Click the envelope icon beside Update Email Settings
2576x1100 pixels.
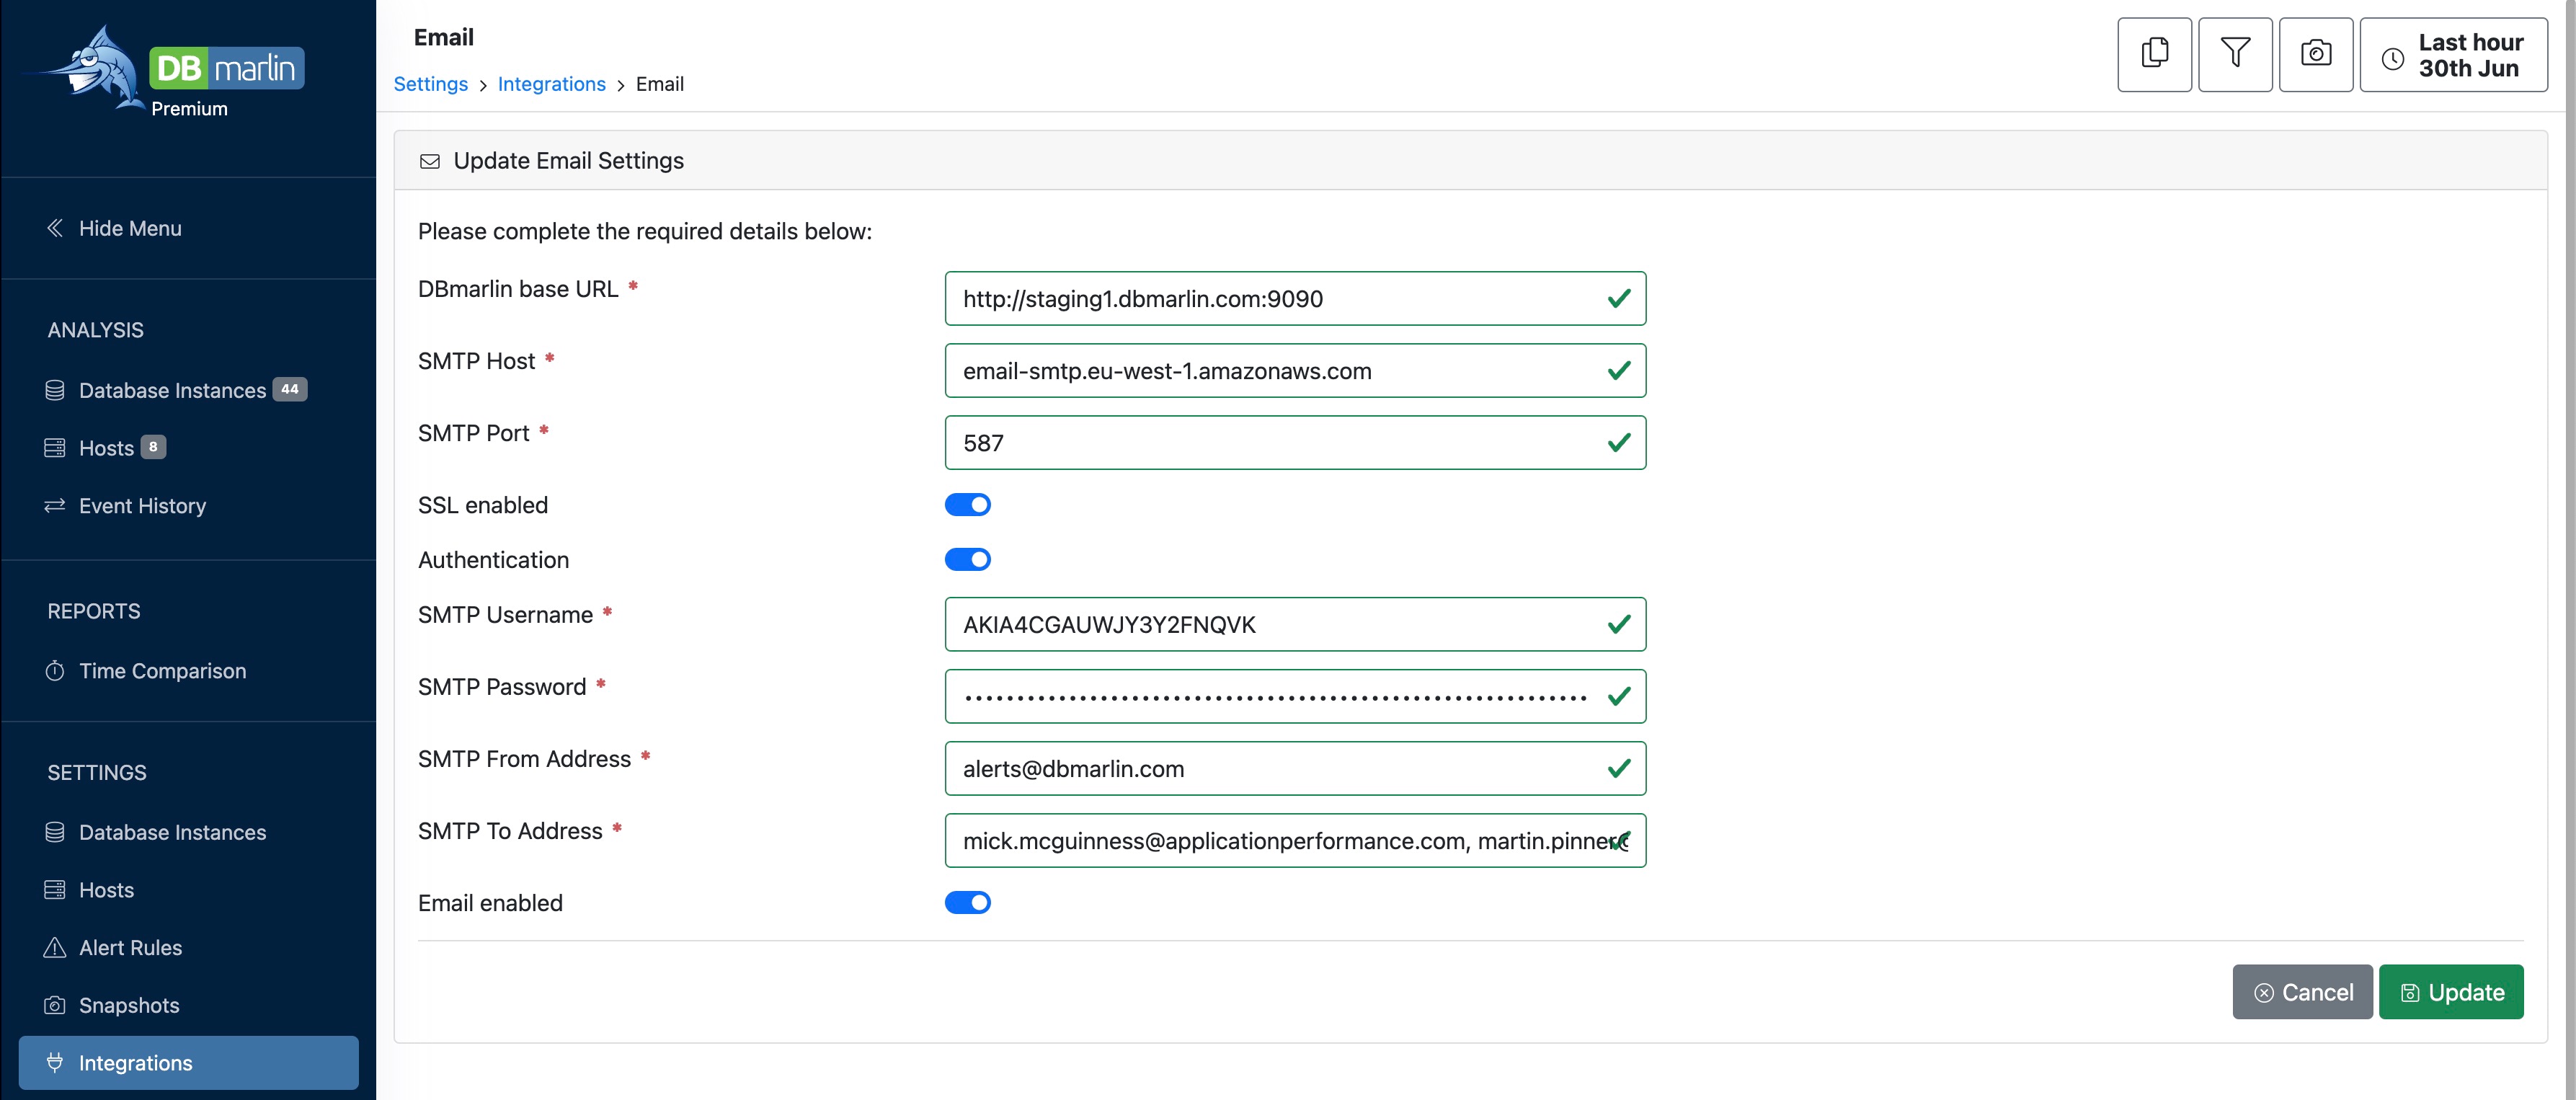tap(430, 161)
